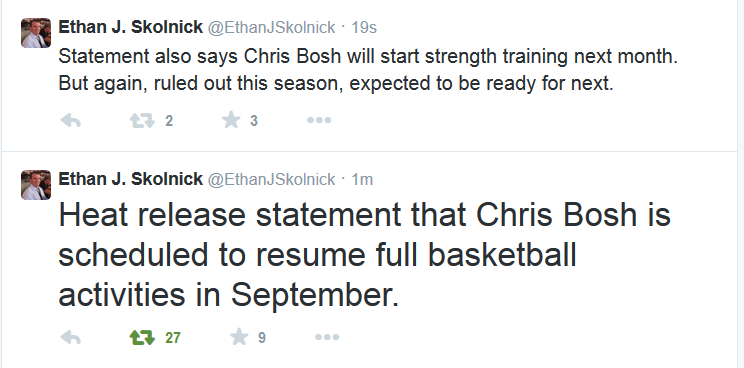View the 2 retweets count on top tweet
The image size is (744, 368).
(169, 121)
